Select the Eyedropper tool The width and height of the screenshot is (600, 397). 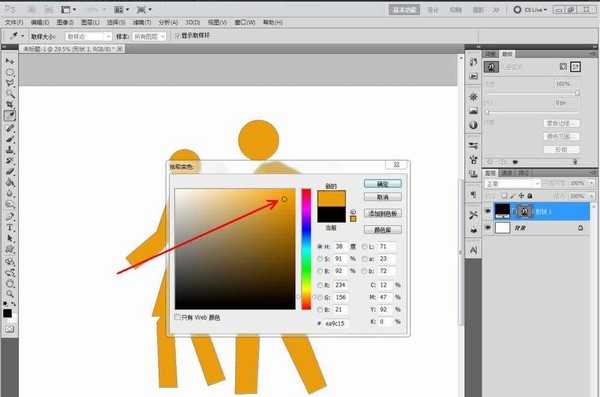[10, 115]
